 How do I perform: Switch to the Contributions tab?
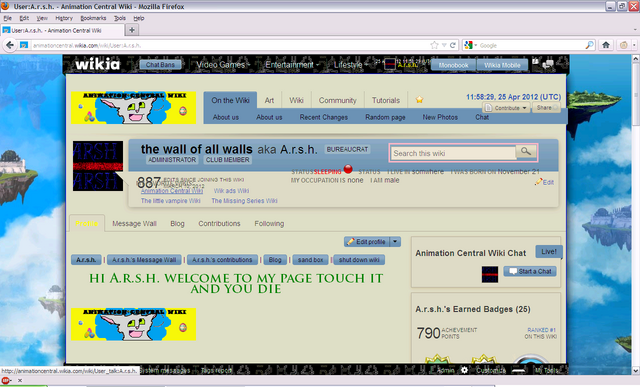pyautogui.click(x=219, y=224)
